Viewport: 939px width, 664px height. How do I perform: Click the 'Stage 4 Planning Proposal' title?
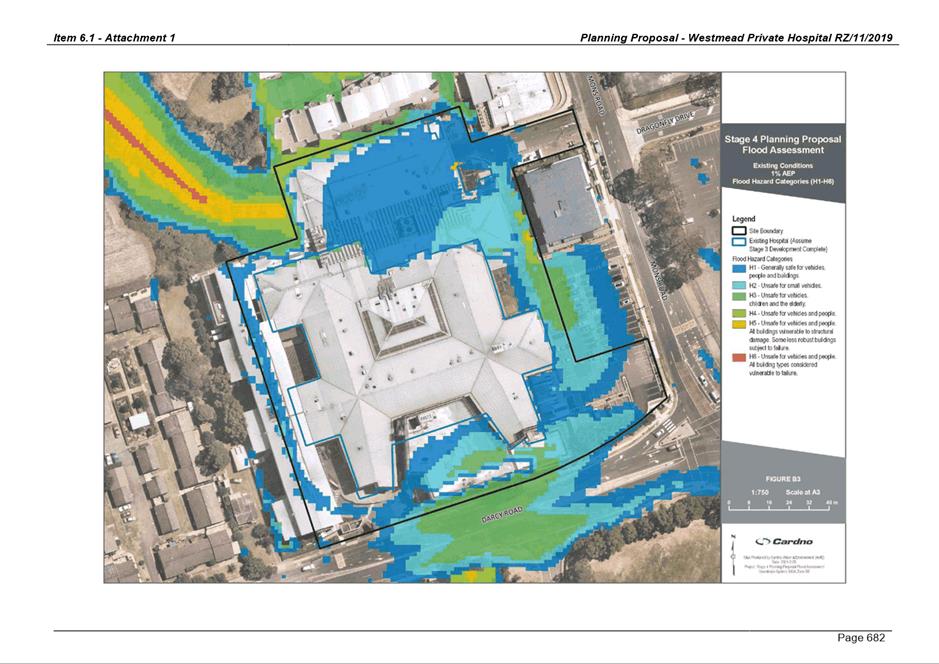point(782,139)
